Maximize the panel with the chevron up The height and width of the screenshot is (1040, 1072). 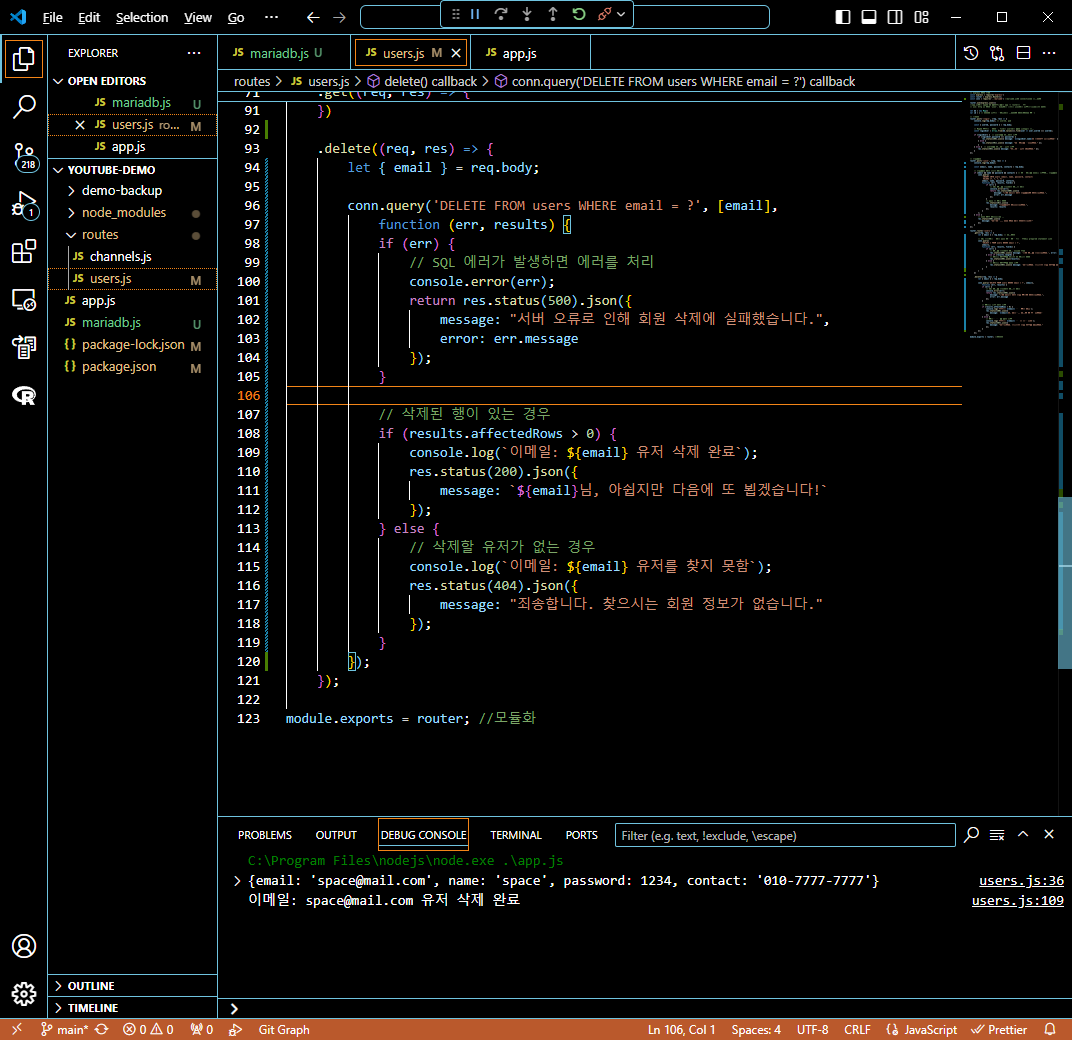click(x=1023, y=835)
